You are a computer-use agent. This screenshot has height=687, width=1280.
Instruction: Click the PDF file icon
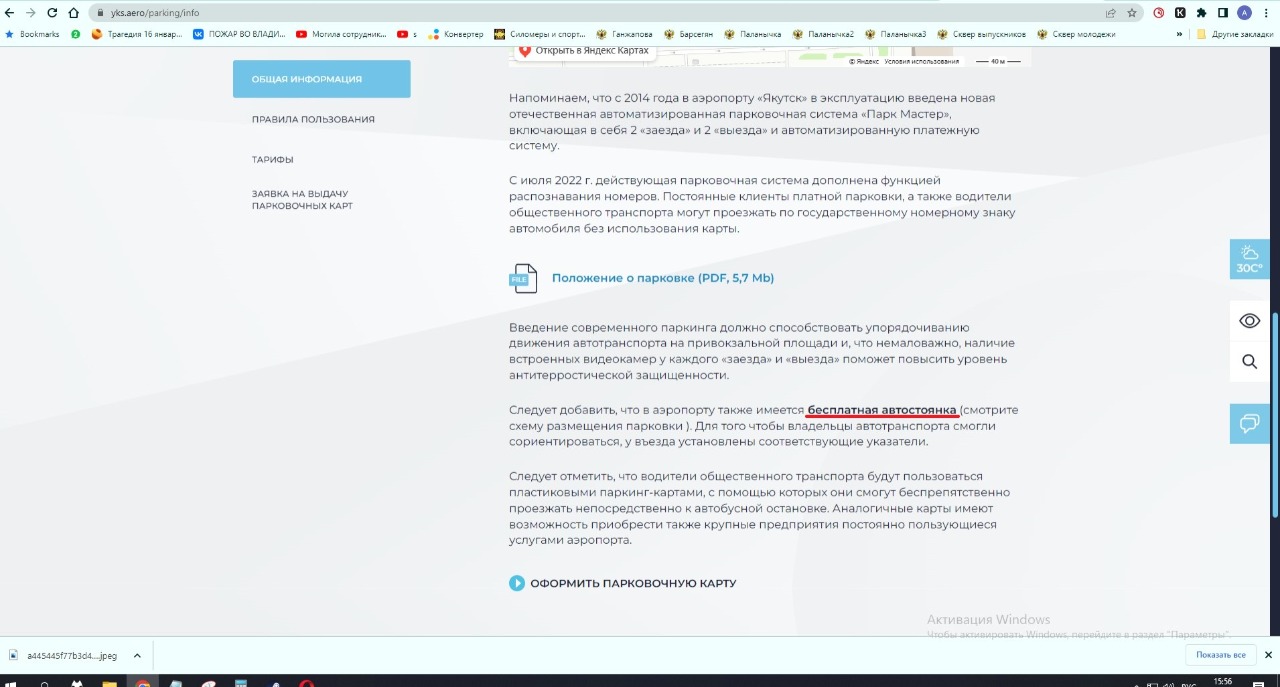(x=523, y=278)
